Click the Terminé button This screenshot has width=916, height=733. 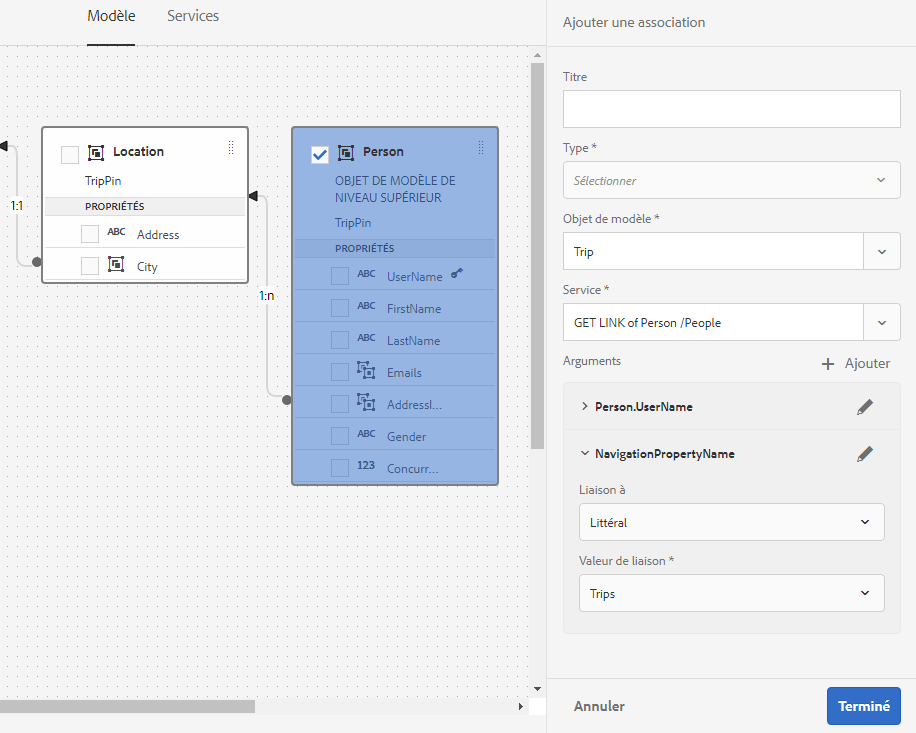point(863,706)
